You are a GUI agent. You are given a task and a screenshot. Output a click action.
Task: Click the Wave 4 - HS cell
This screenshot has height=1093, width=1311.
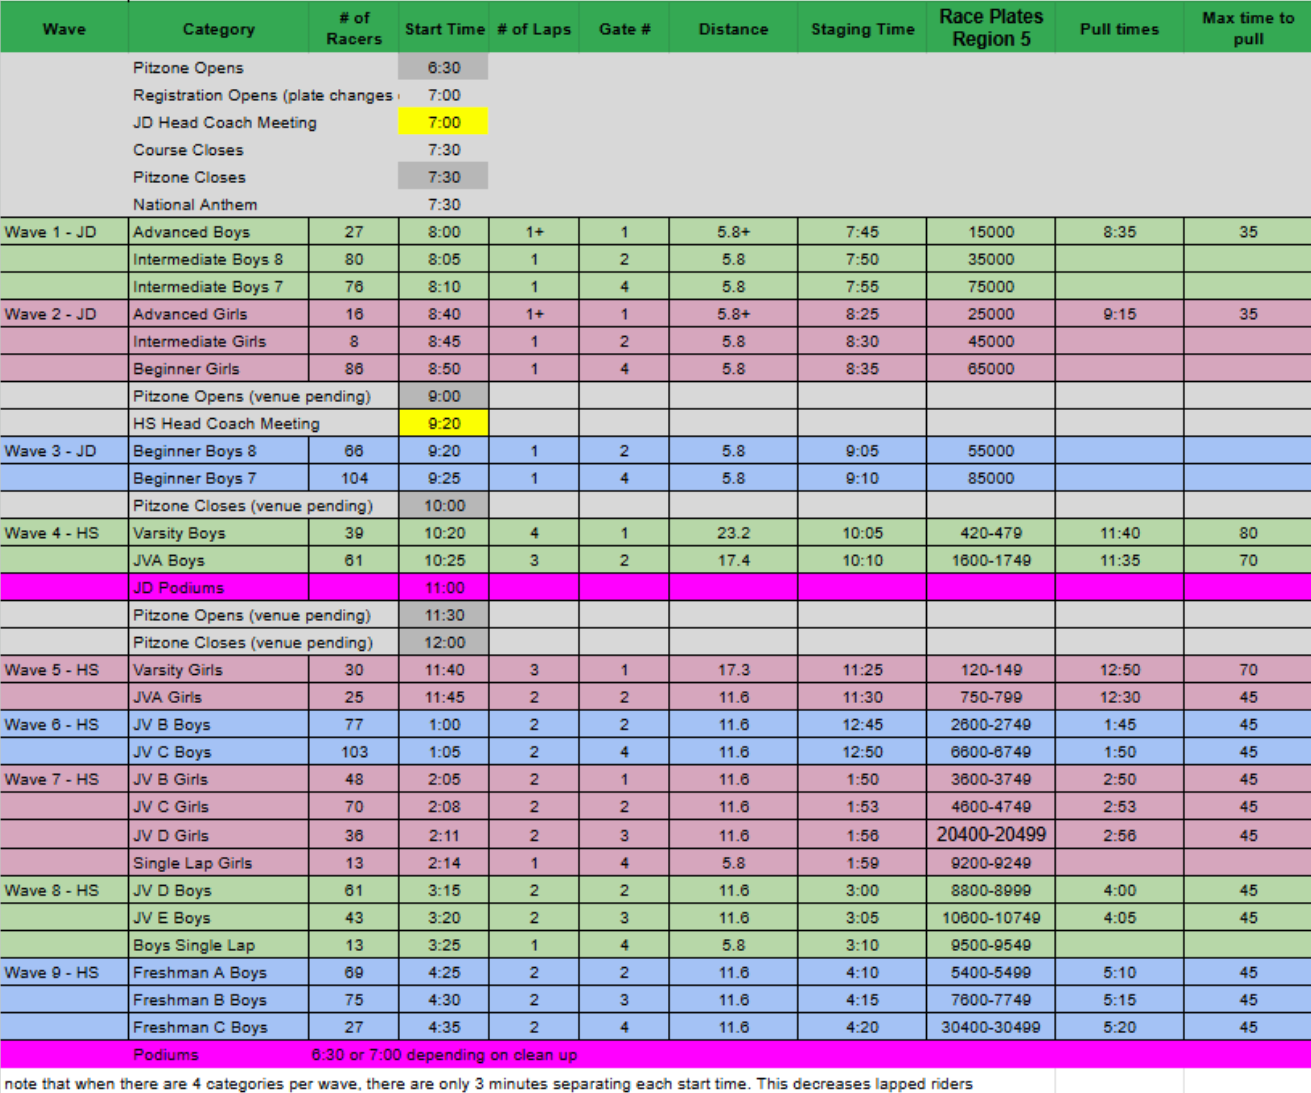pos(64,533)
